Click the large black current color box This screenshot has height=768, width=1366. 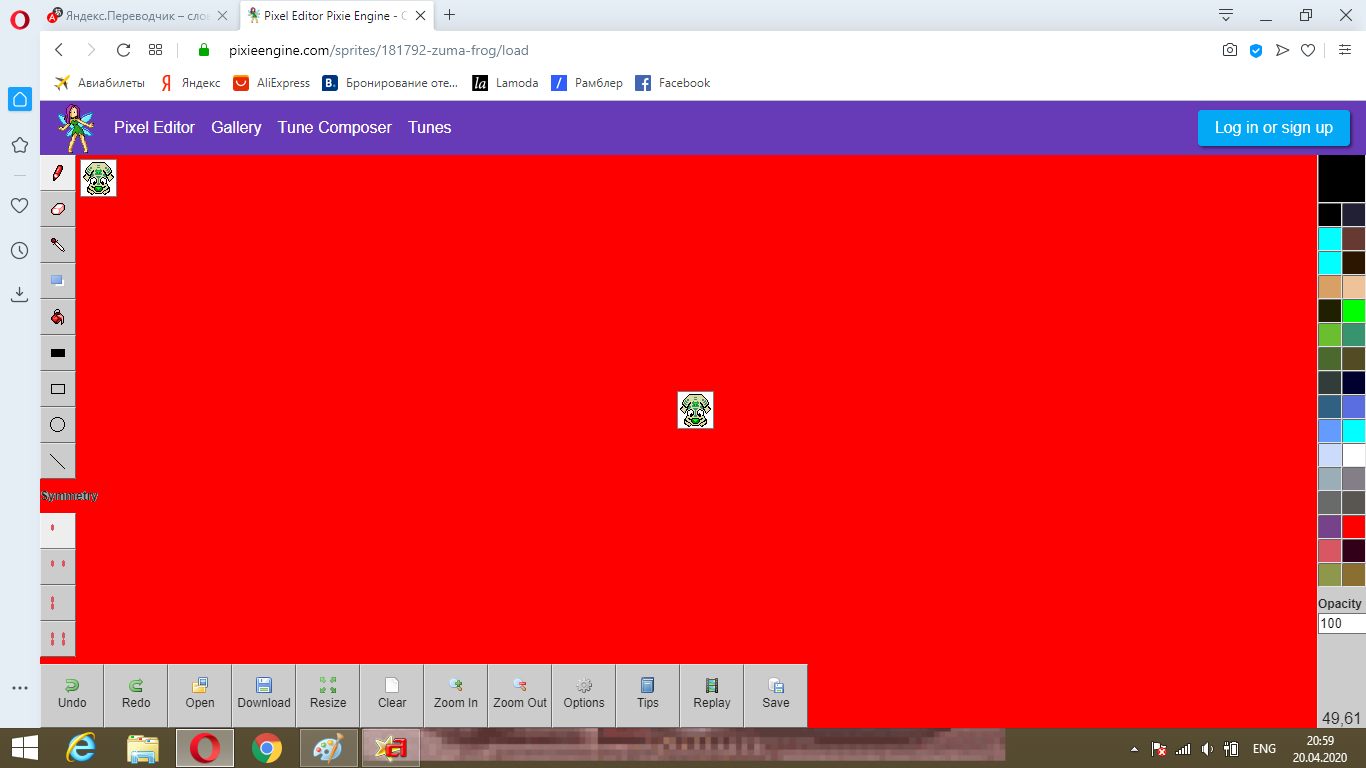coord(1342,179)
